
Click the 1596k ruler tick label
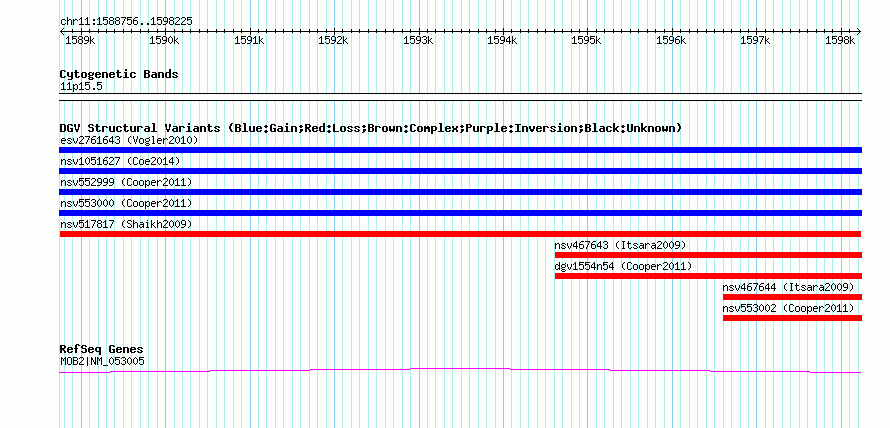pyautogui.click(x=671, y=40)
